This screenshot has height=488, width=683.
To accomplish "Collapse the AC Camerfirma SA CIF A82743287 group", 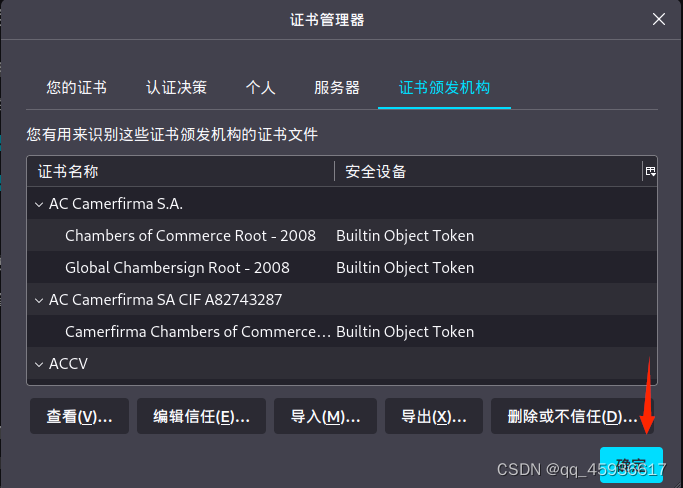I will coord(39,300).
